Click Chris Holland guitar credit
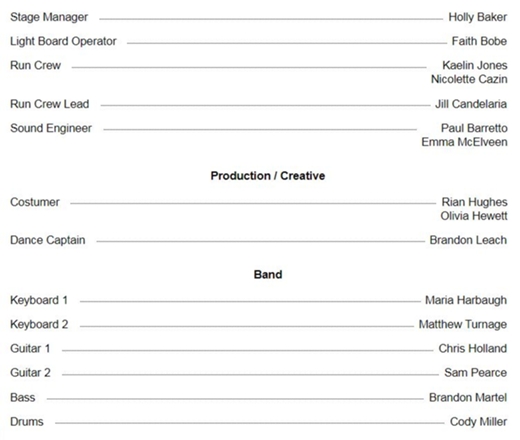Image resolution: width=520 pixels, height=440 pixels. [x=472, y=348]
